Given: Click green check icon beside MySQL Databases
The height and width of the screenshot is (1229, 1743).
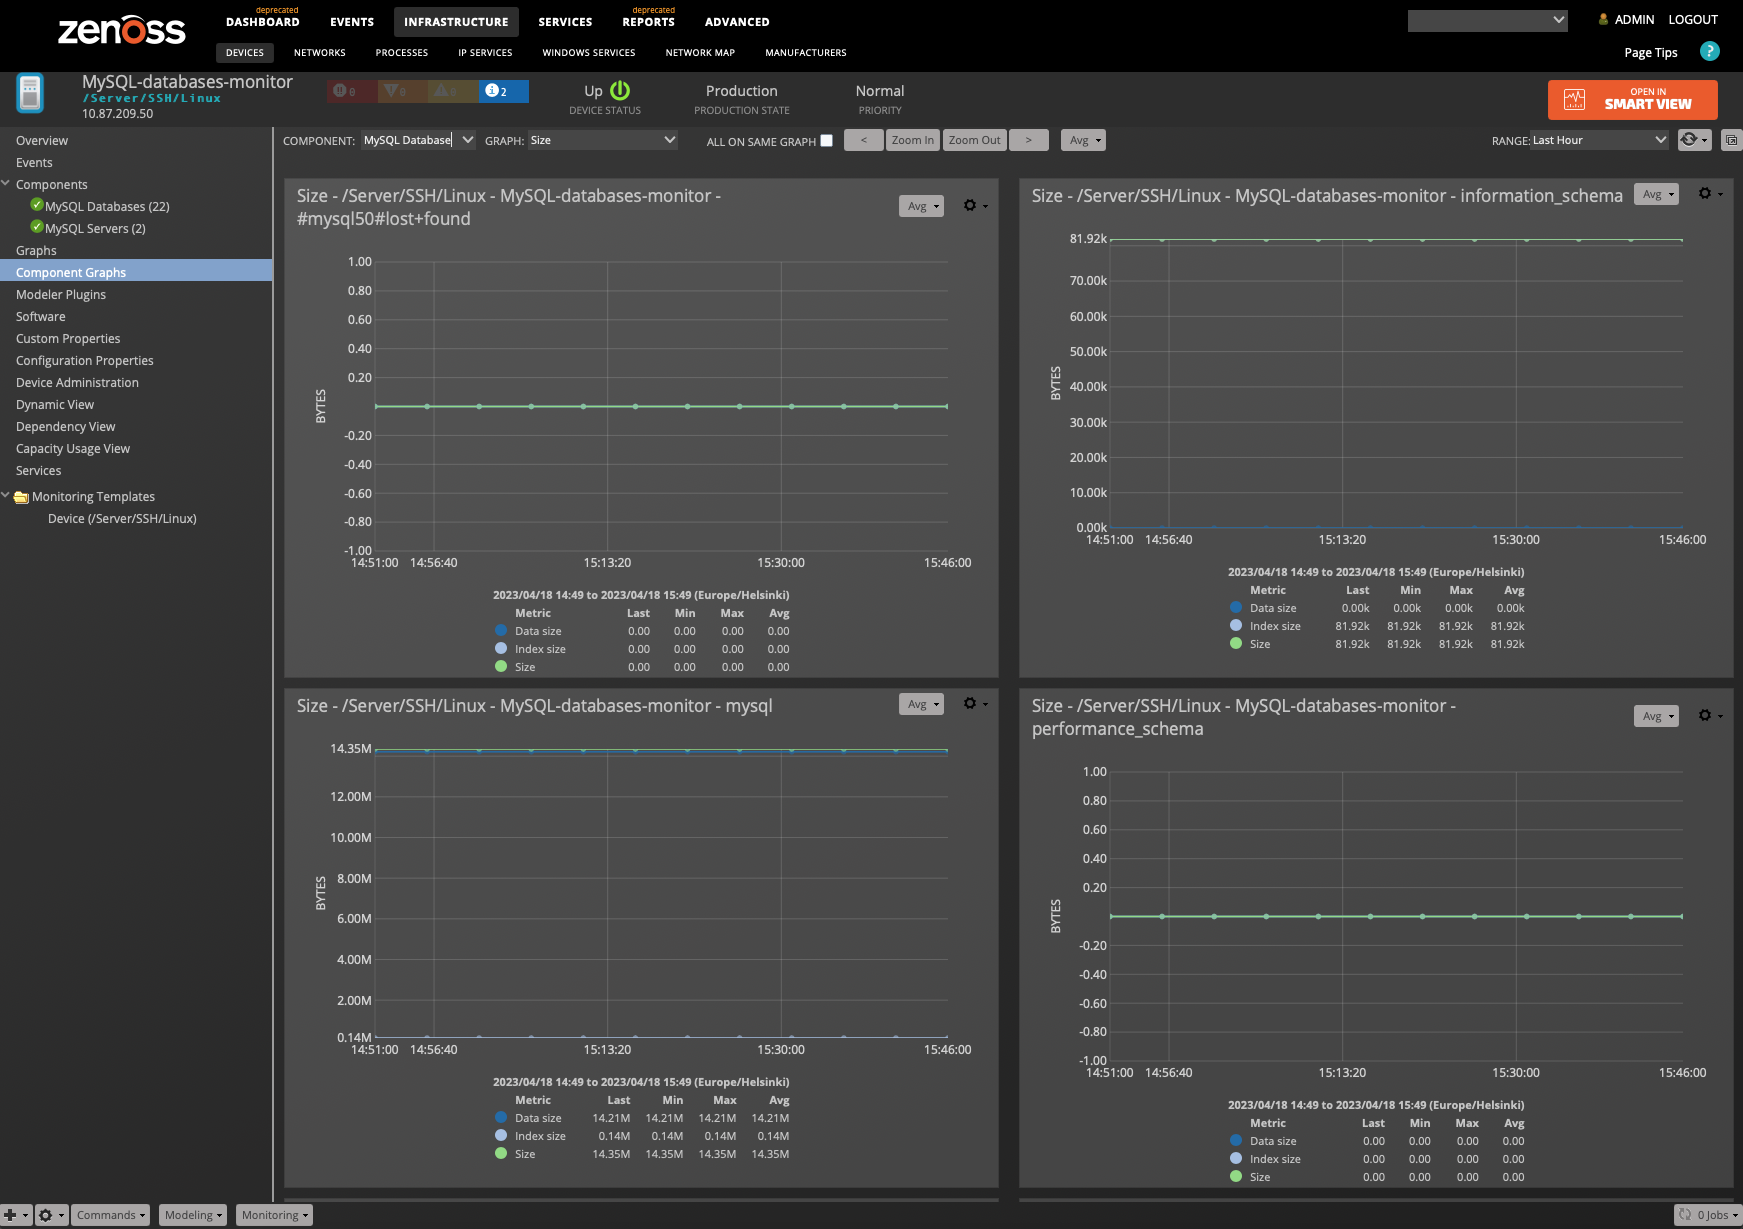Looking at the screenshot, I should coord(37,205).
